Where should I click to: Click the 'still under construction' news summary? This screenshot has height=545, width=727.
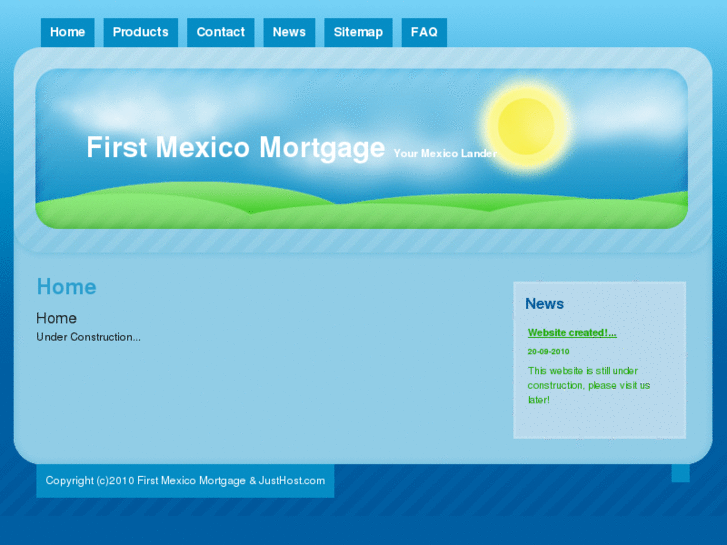click(x=589, y=385)
